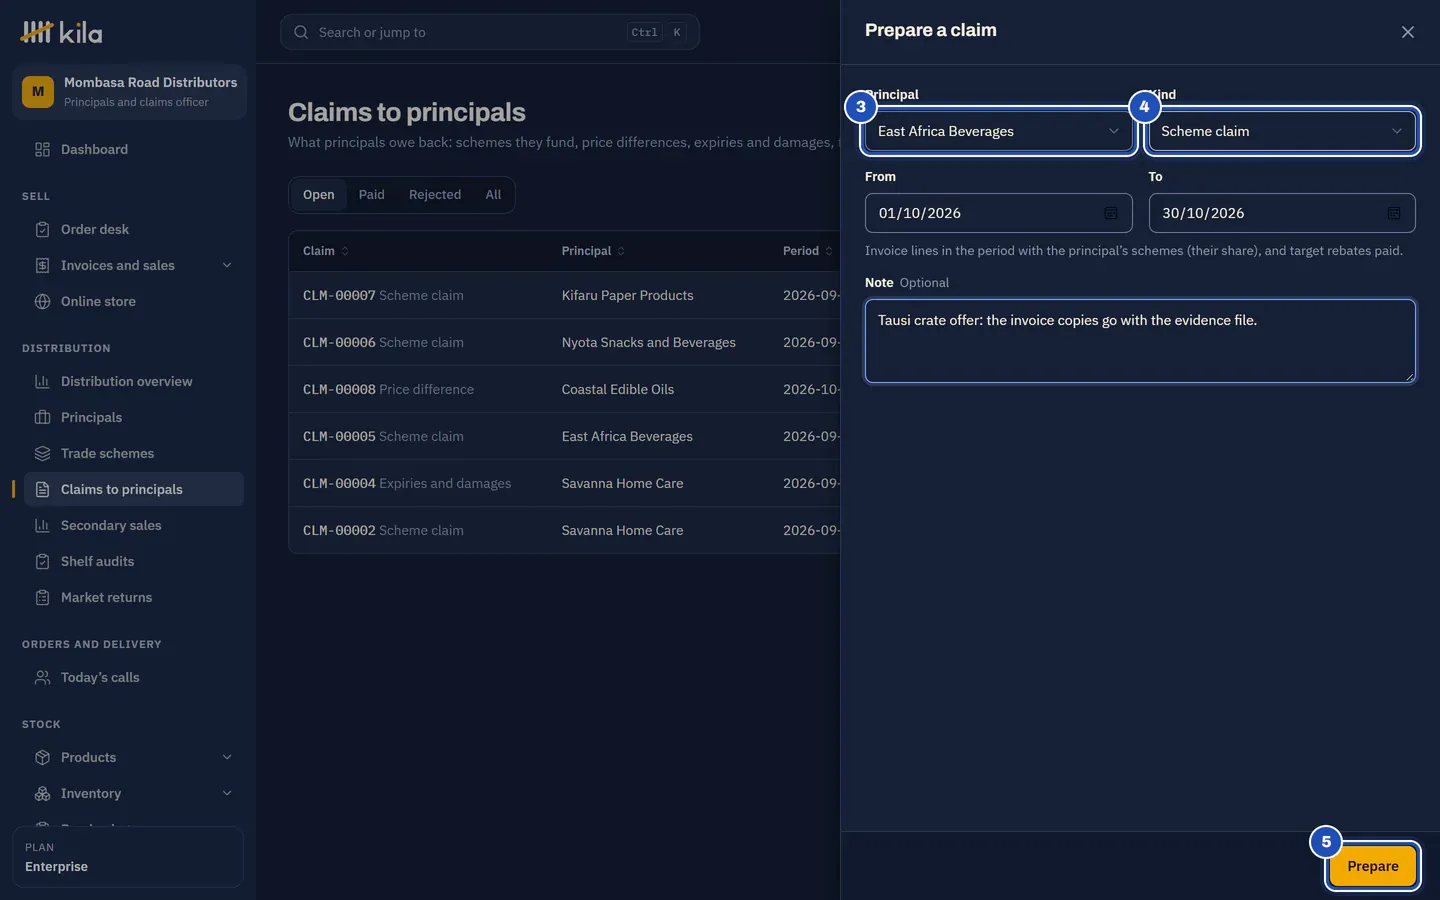Switch to the Open claims tab
Viewport: 1440px width, 900px height.
point(319,195)
